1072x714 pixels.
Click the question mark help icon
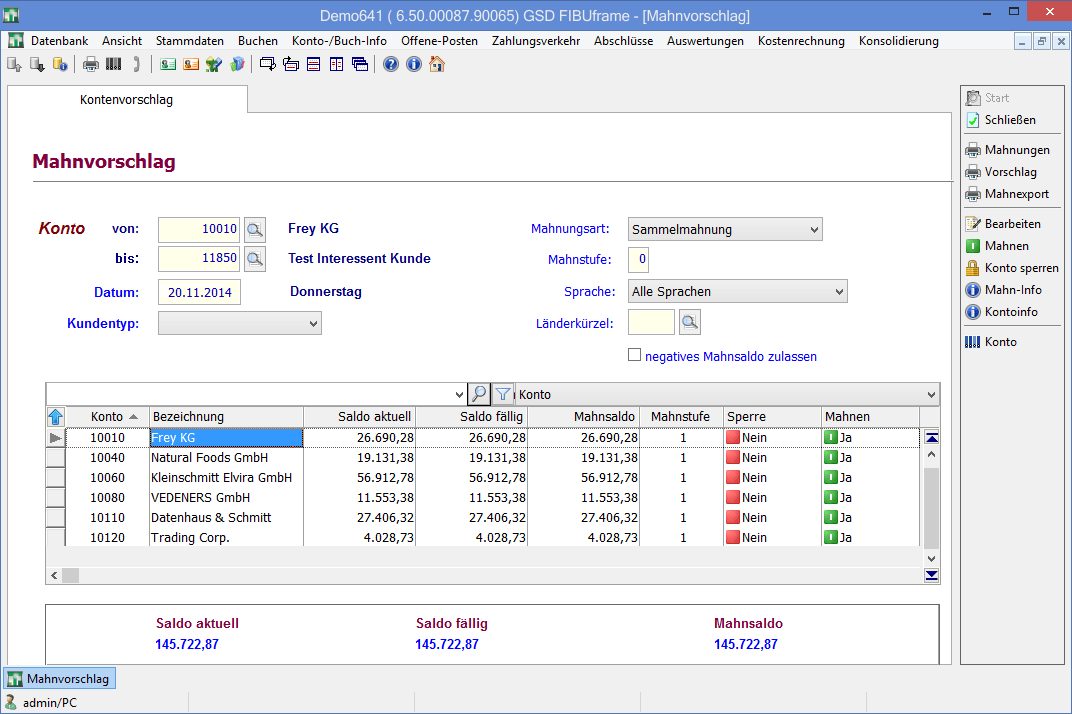(x=391, y=64)
